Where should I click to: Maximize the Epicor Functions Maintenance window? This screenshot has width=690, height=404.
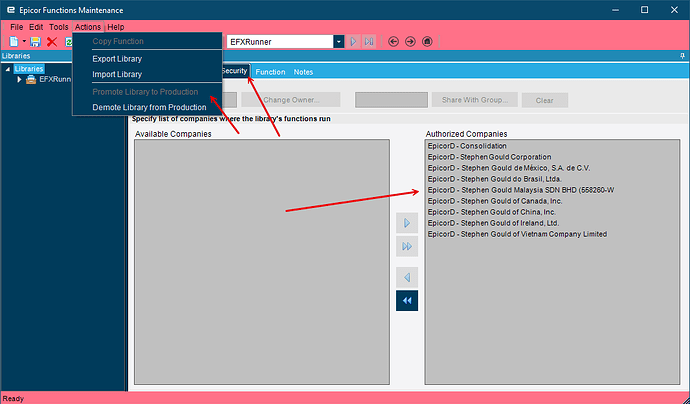coord(644,10)
